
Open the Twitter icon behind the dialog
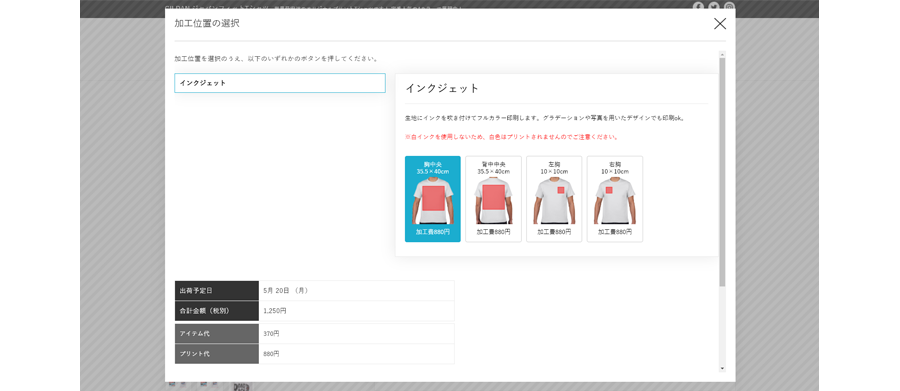[713, 6]
